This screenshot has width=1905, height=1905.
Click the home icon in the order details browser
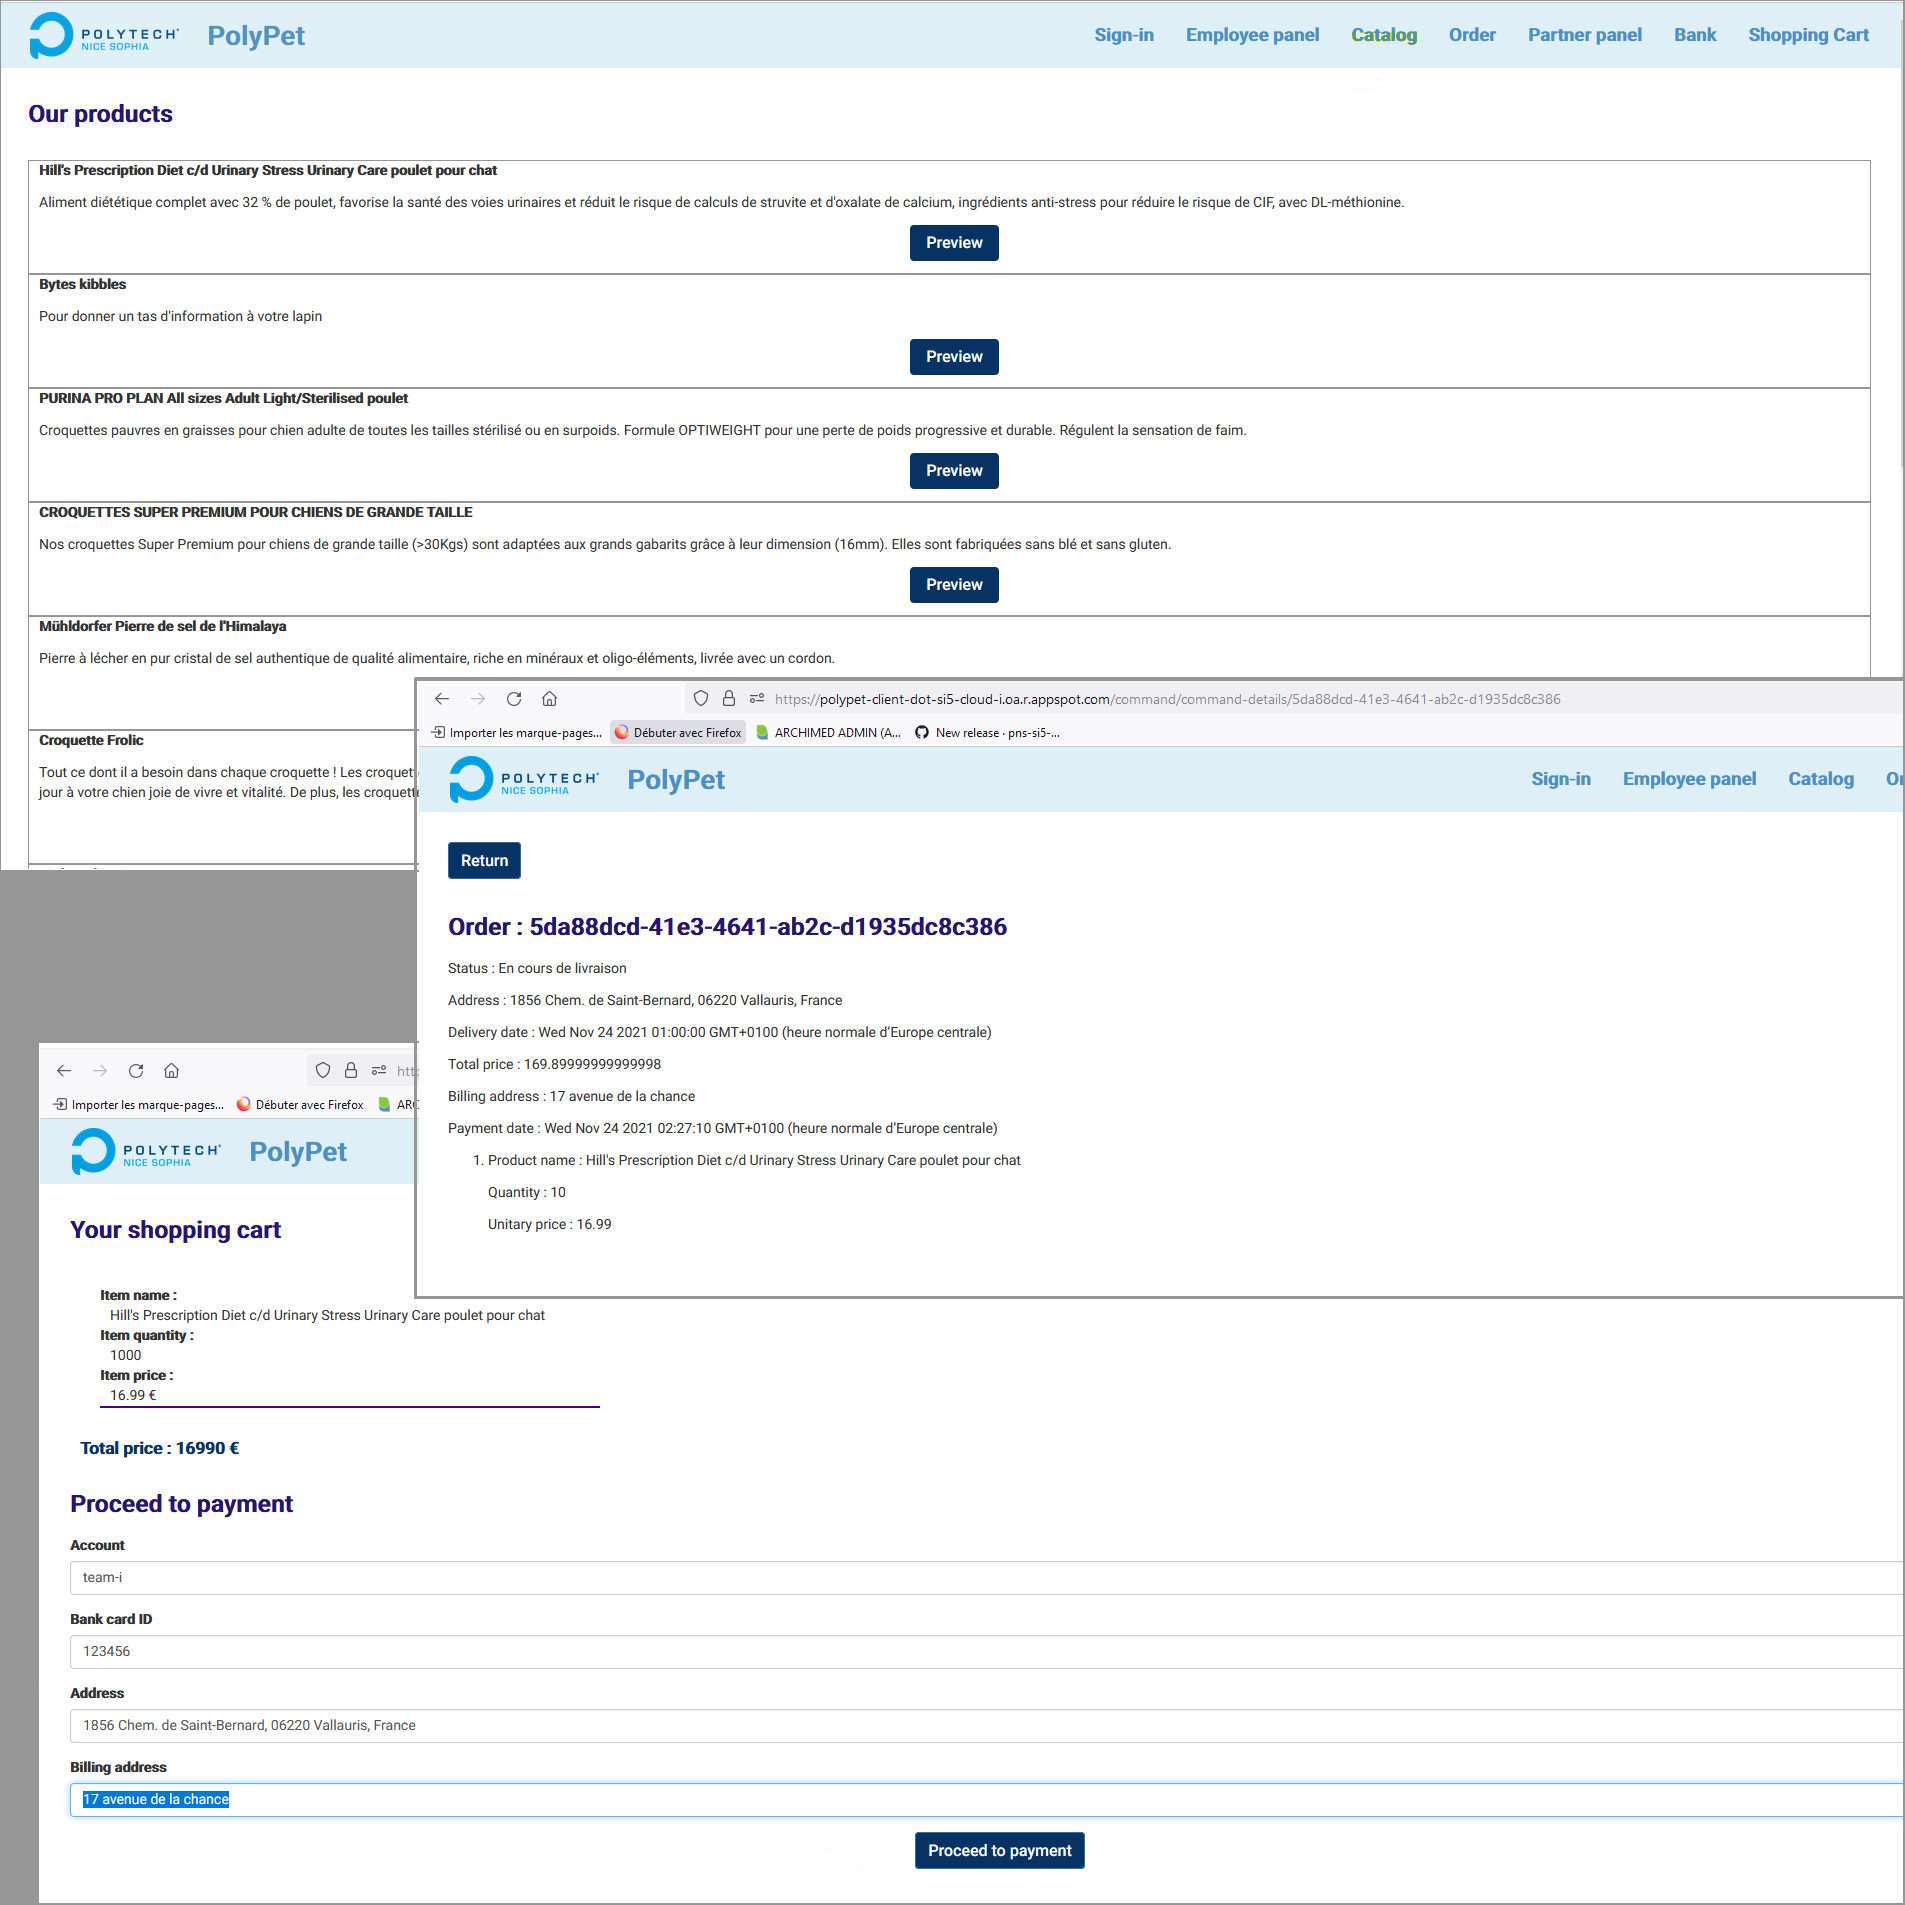point(549,699)
